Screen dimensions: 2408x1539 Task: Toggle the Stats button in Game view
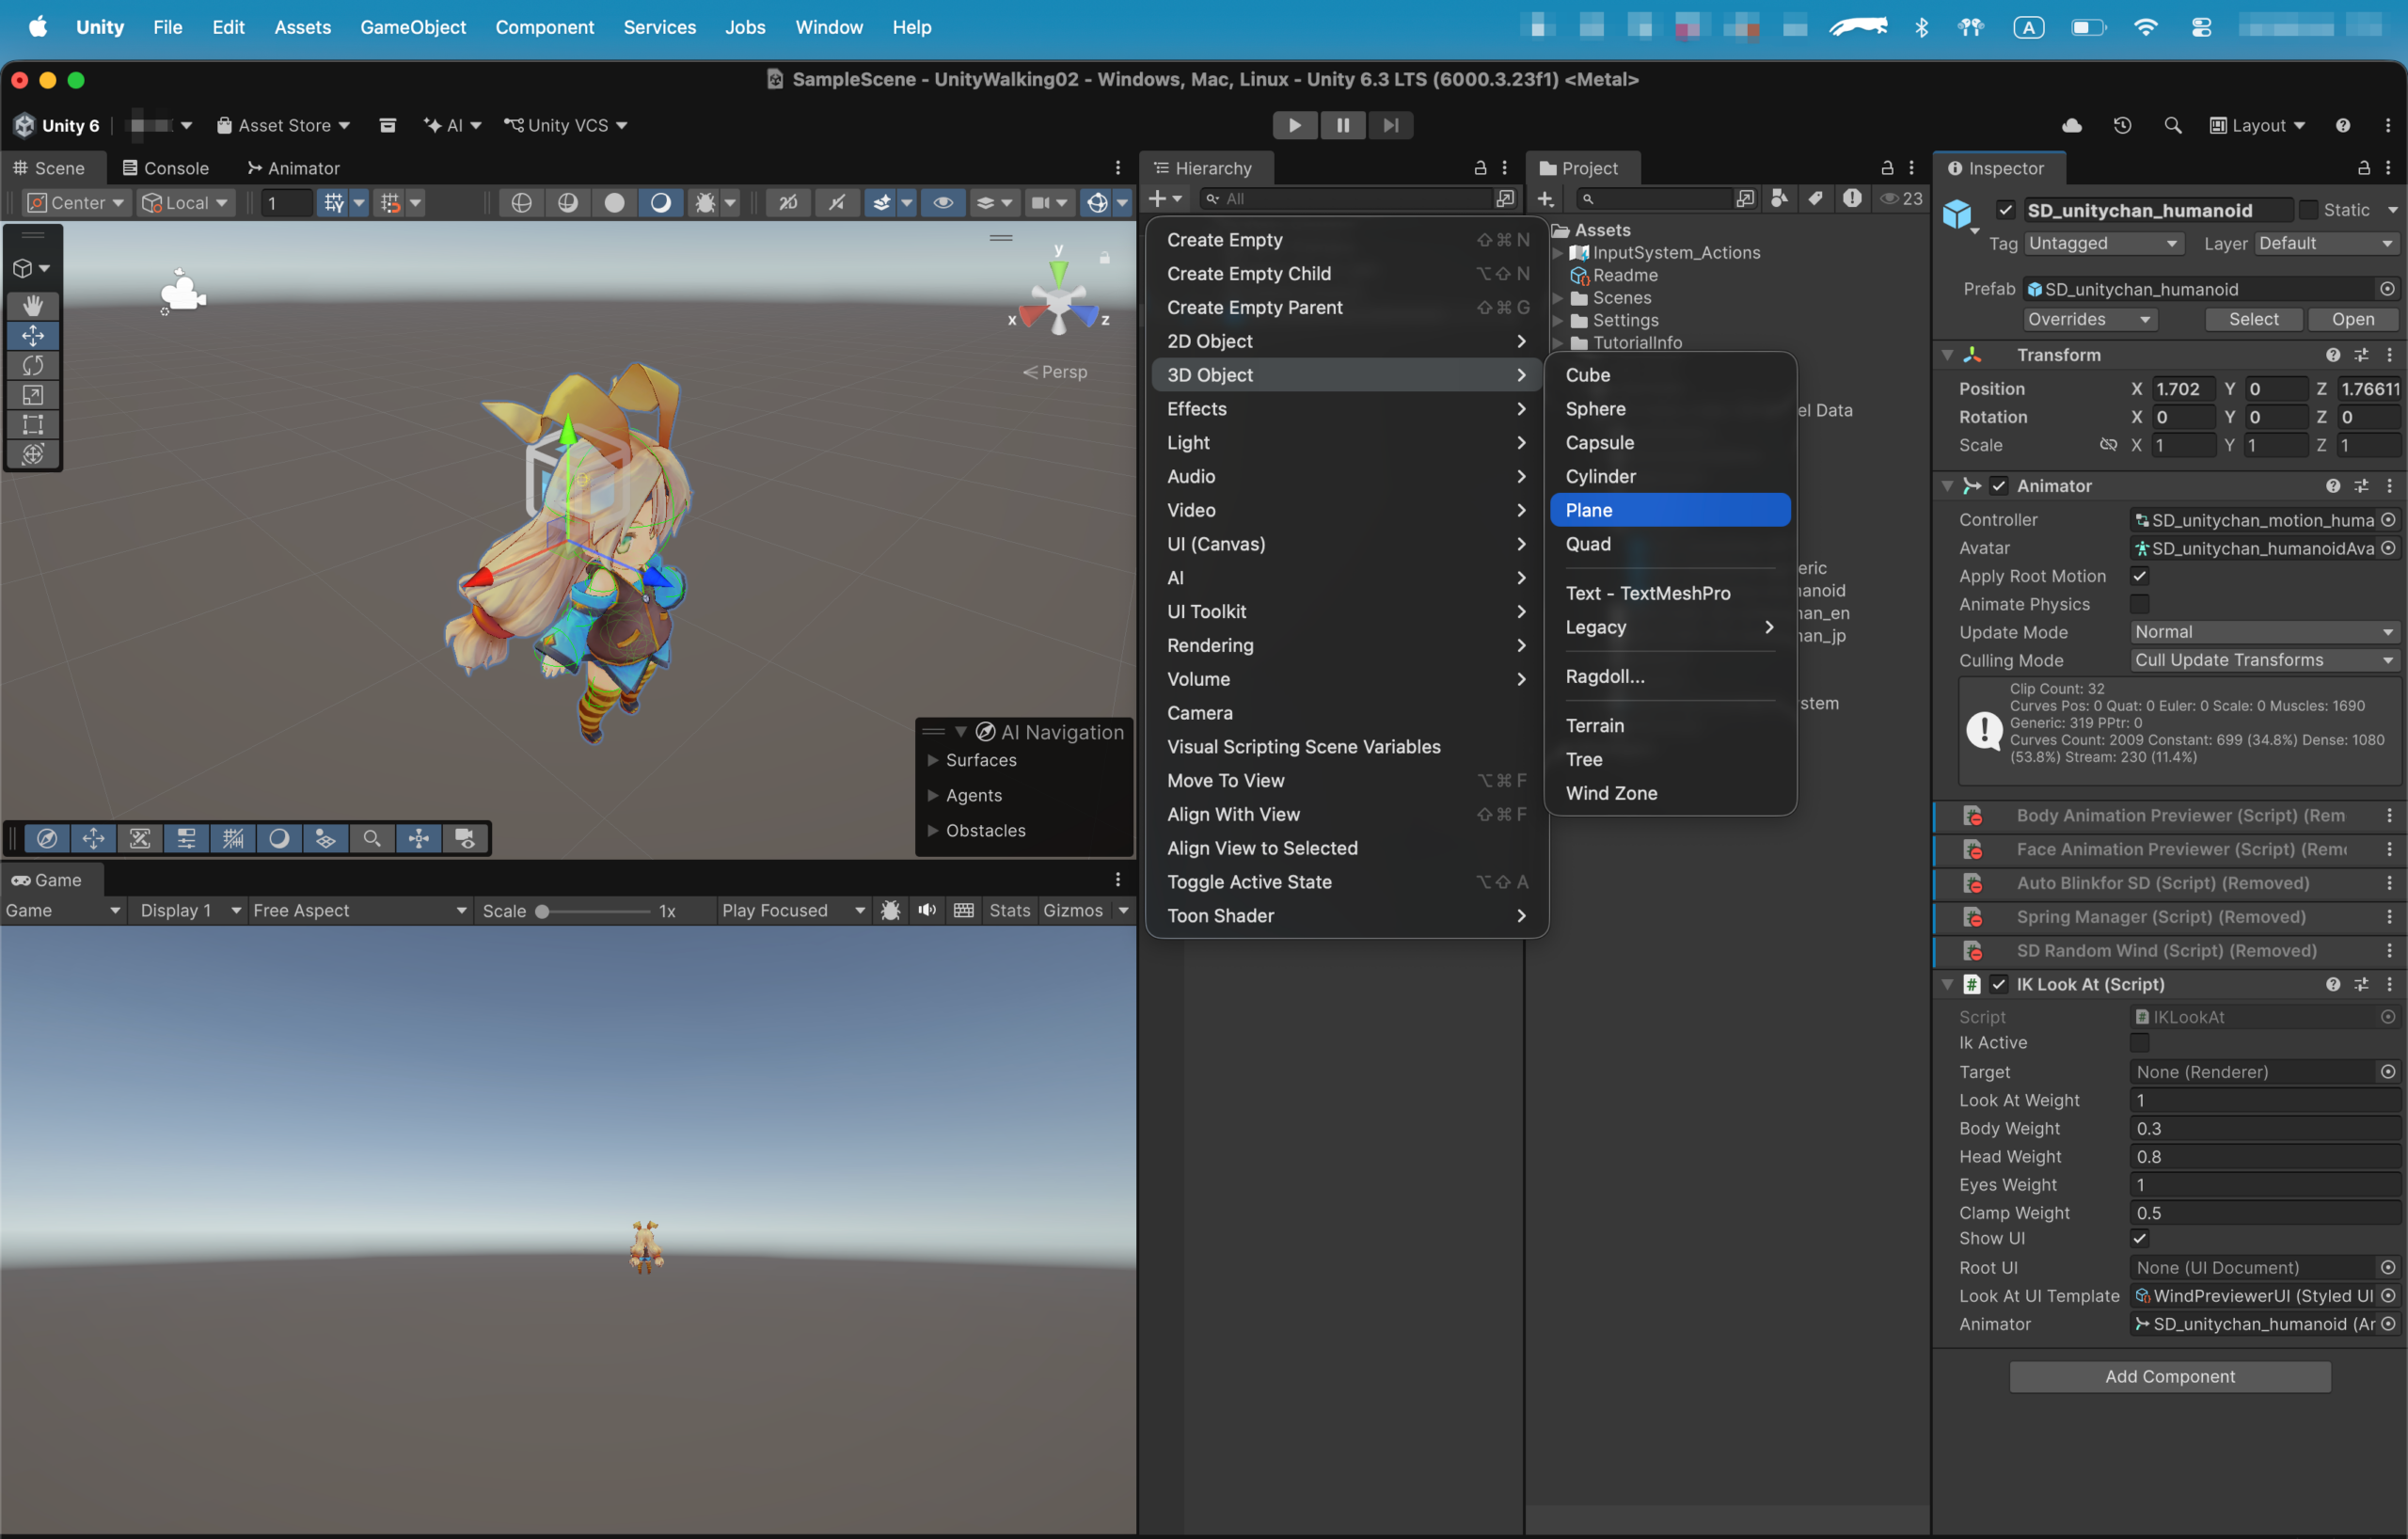coord(1009,910)
